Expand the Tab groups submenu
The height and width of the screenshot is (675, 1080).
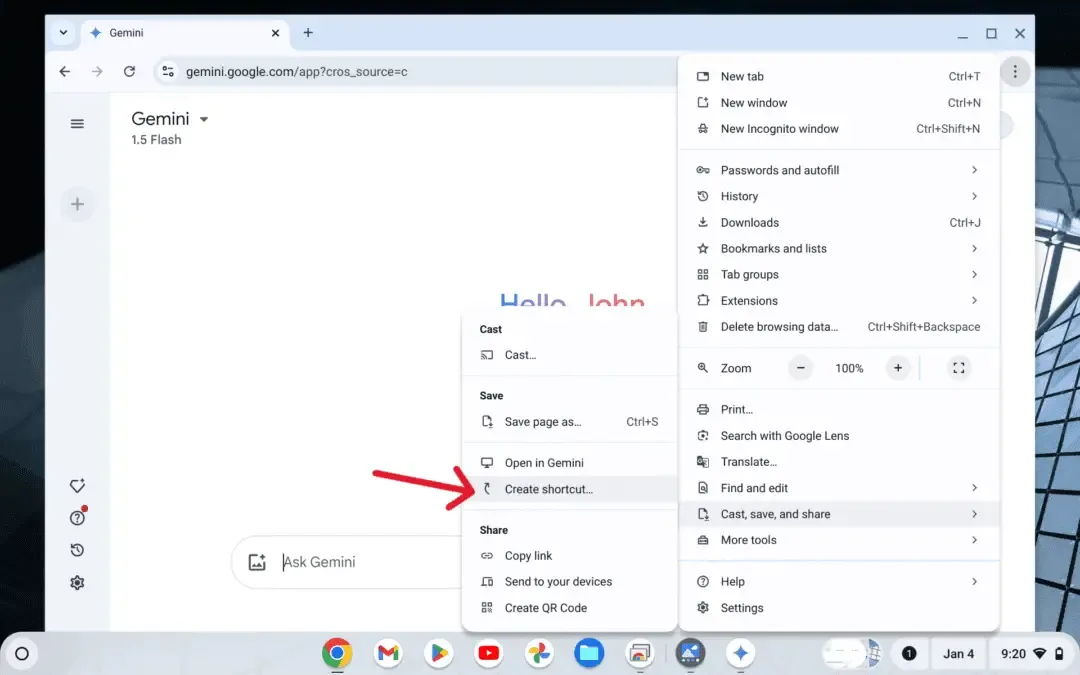click(839, 274)
